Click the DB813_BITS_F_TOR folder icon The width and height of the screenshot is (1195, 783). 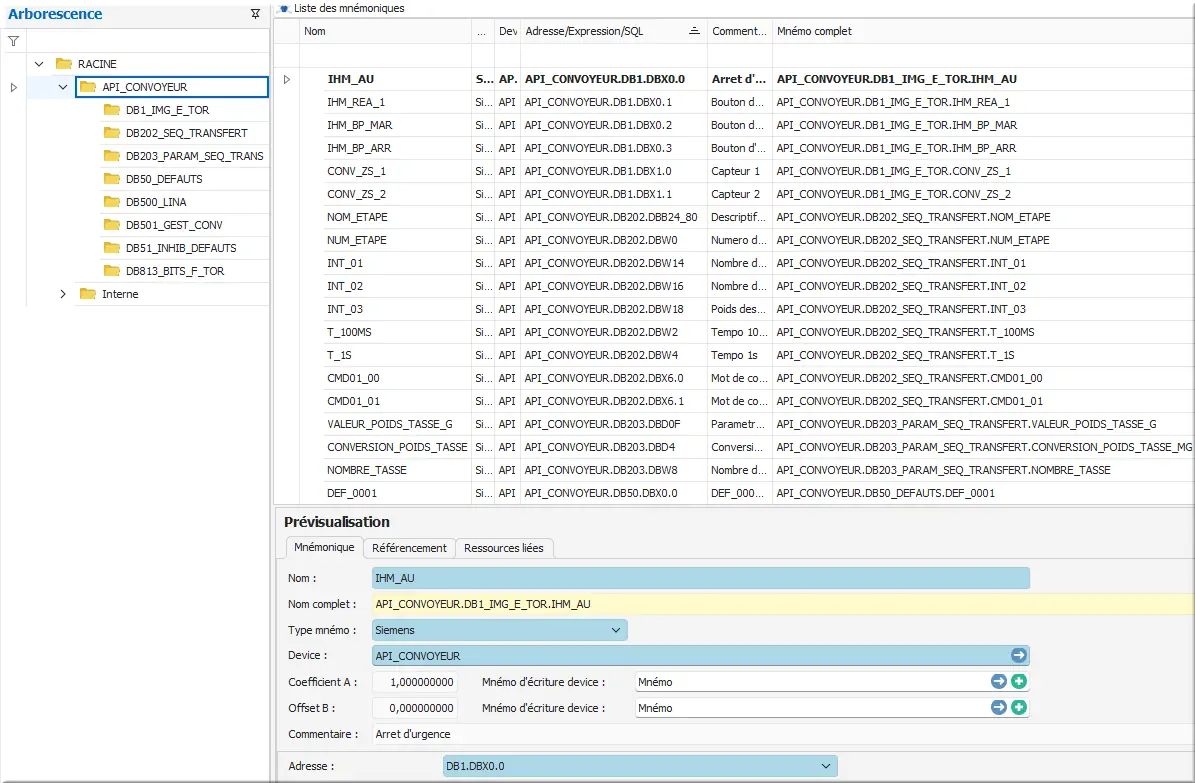(112, 271)
